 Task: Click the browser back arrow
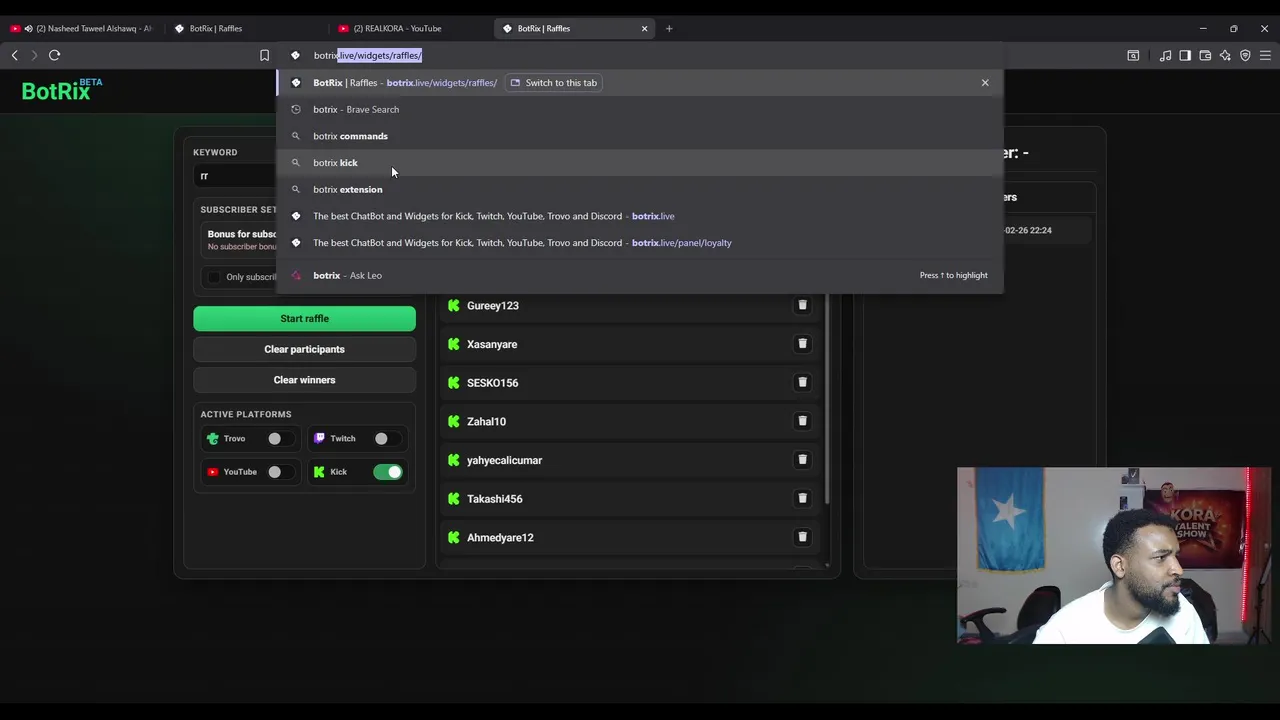pos(15,55)
